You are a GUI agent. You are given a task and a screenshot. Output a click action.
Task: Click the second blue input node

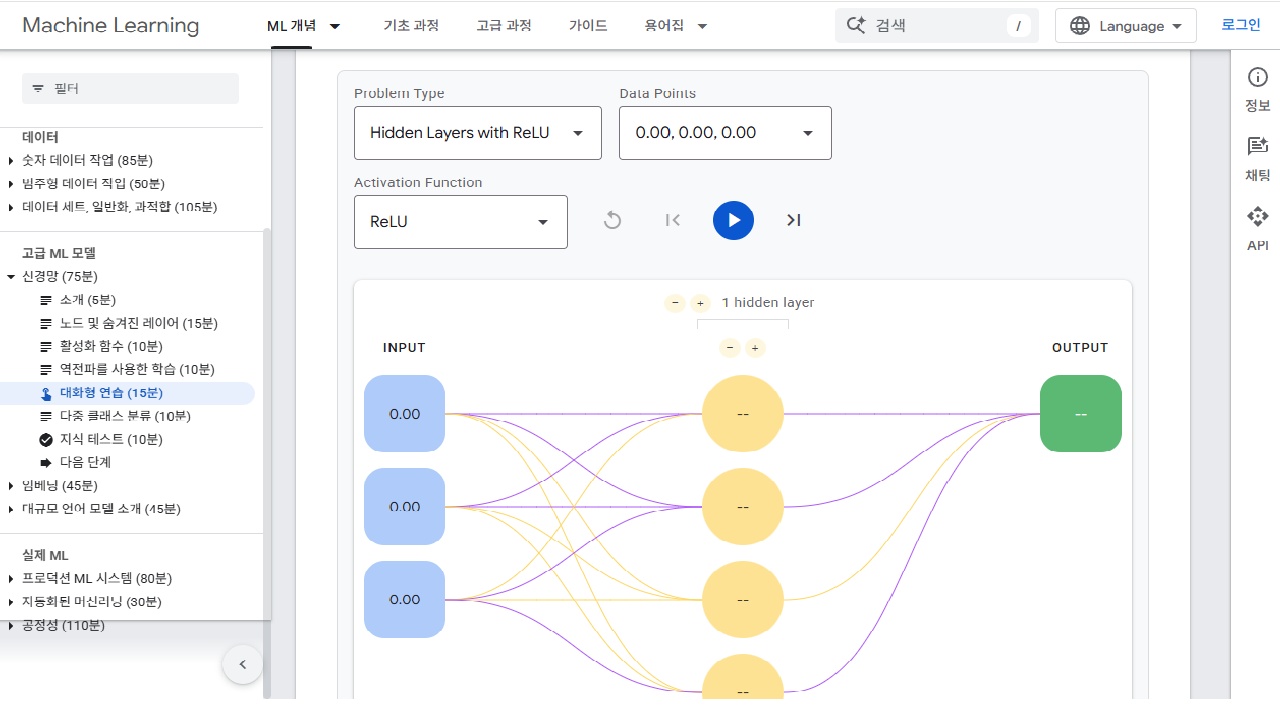click(x=404, y=507)
